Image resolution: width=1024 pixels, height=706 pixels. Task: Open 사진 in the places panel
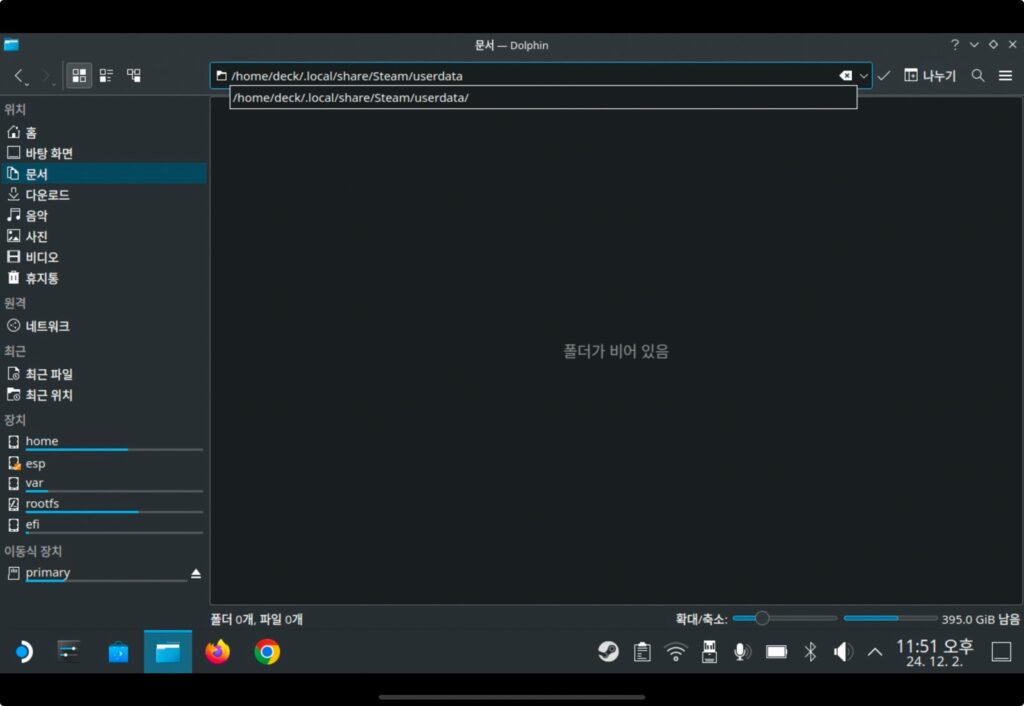[x=104, y=236]
